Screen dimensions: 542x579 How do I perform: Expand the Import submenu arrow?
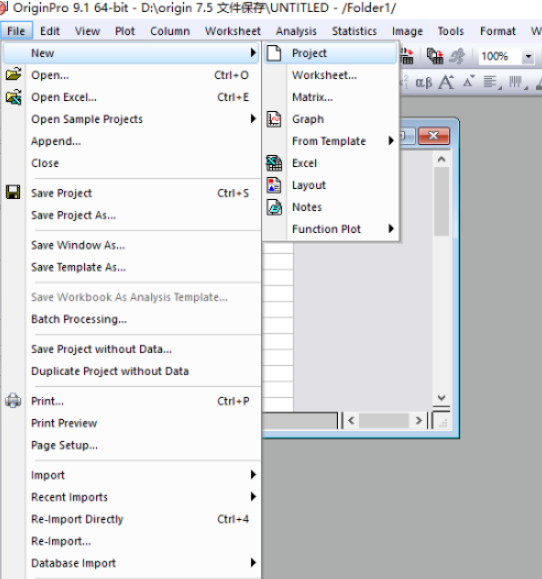pos(253,474)
